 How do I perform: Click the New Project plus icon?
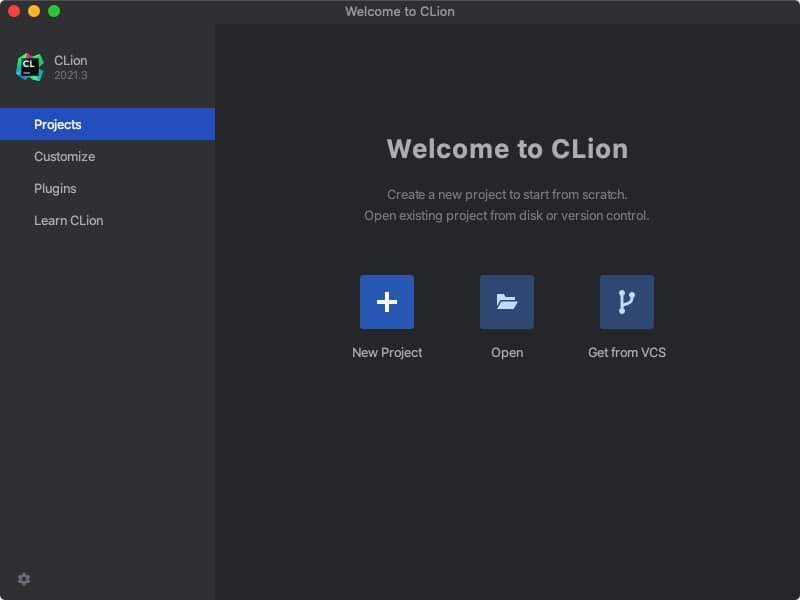click(387, 302)
